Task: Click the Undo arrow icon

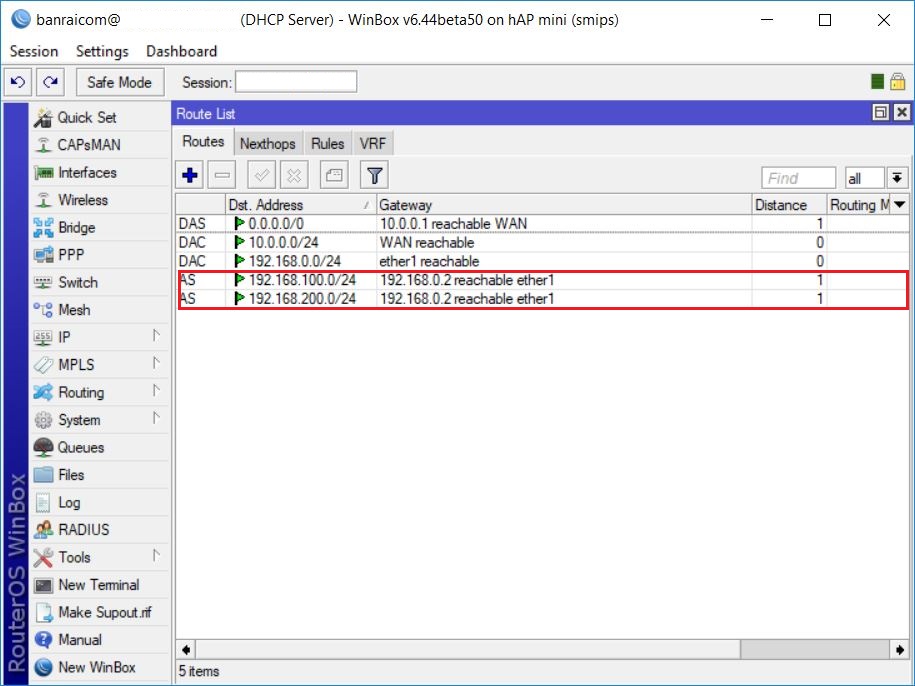Action: (18, 82)
